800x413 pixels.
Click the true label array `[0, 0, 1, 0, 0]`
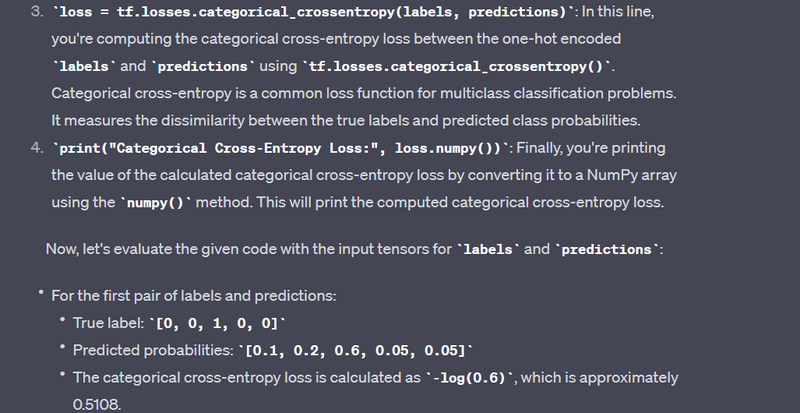click(x=216, y=324)
